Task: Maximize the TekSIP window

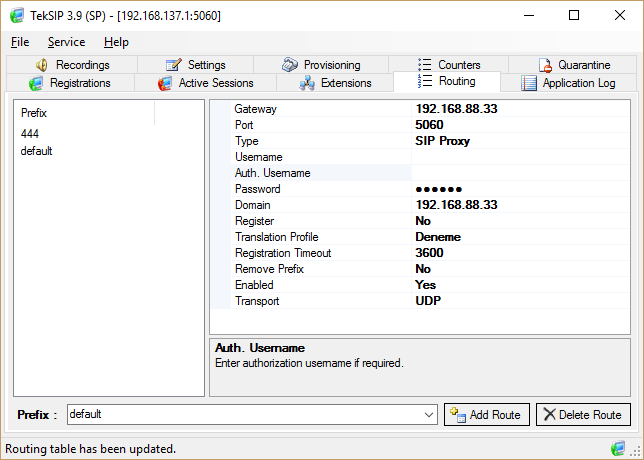Action: [x=574, y=15]
